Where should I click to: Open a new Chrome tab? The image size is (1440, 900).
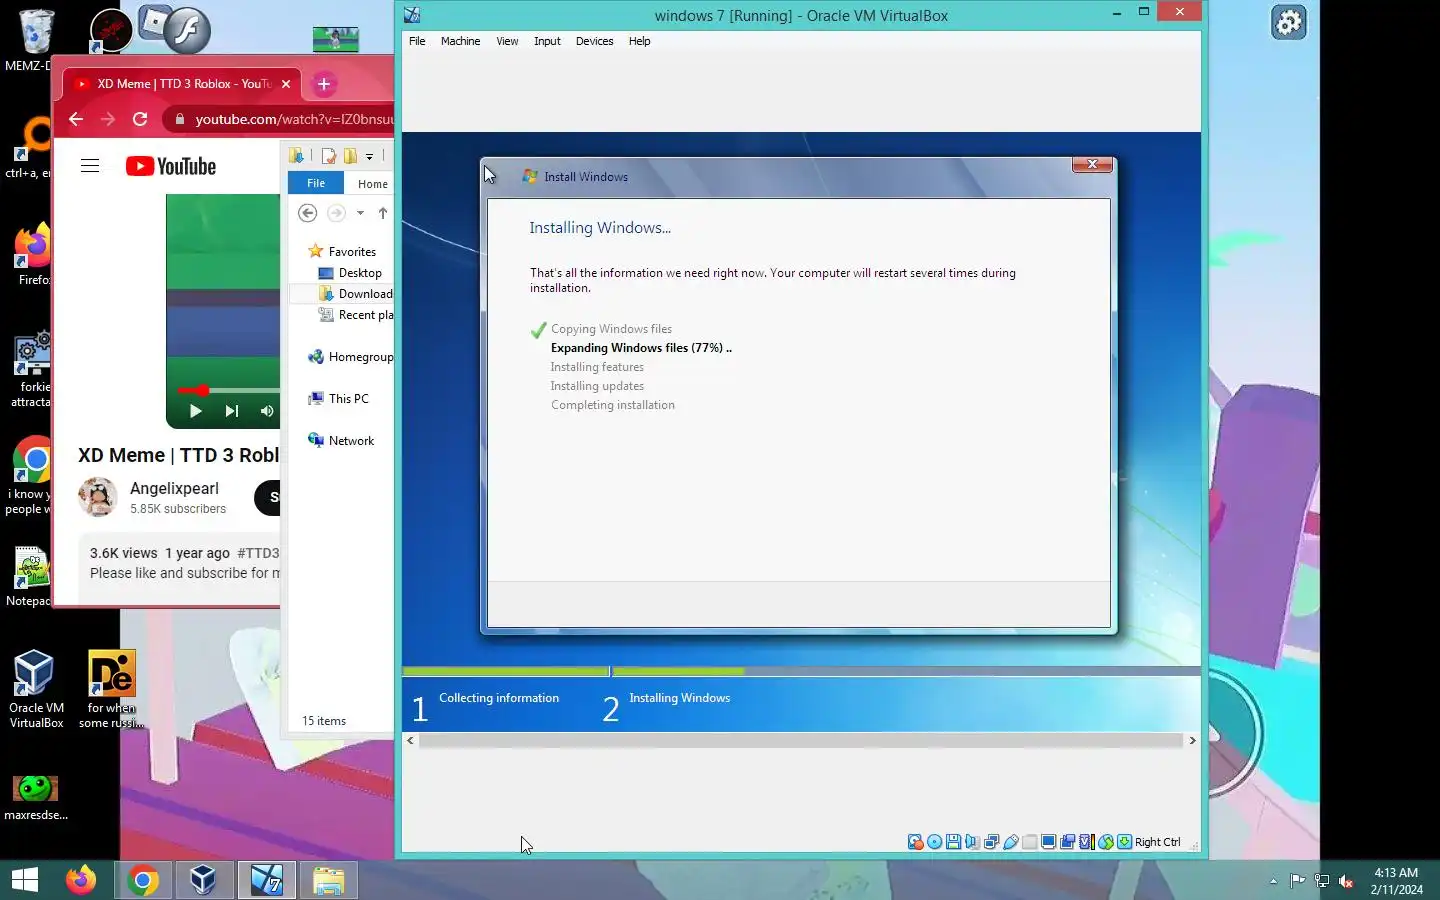coord(324,84)
